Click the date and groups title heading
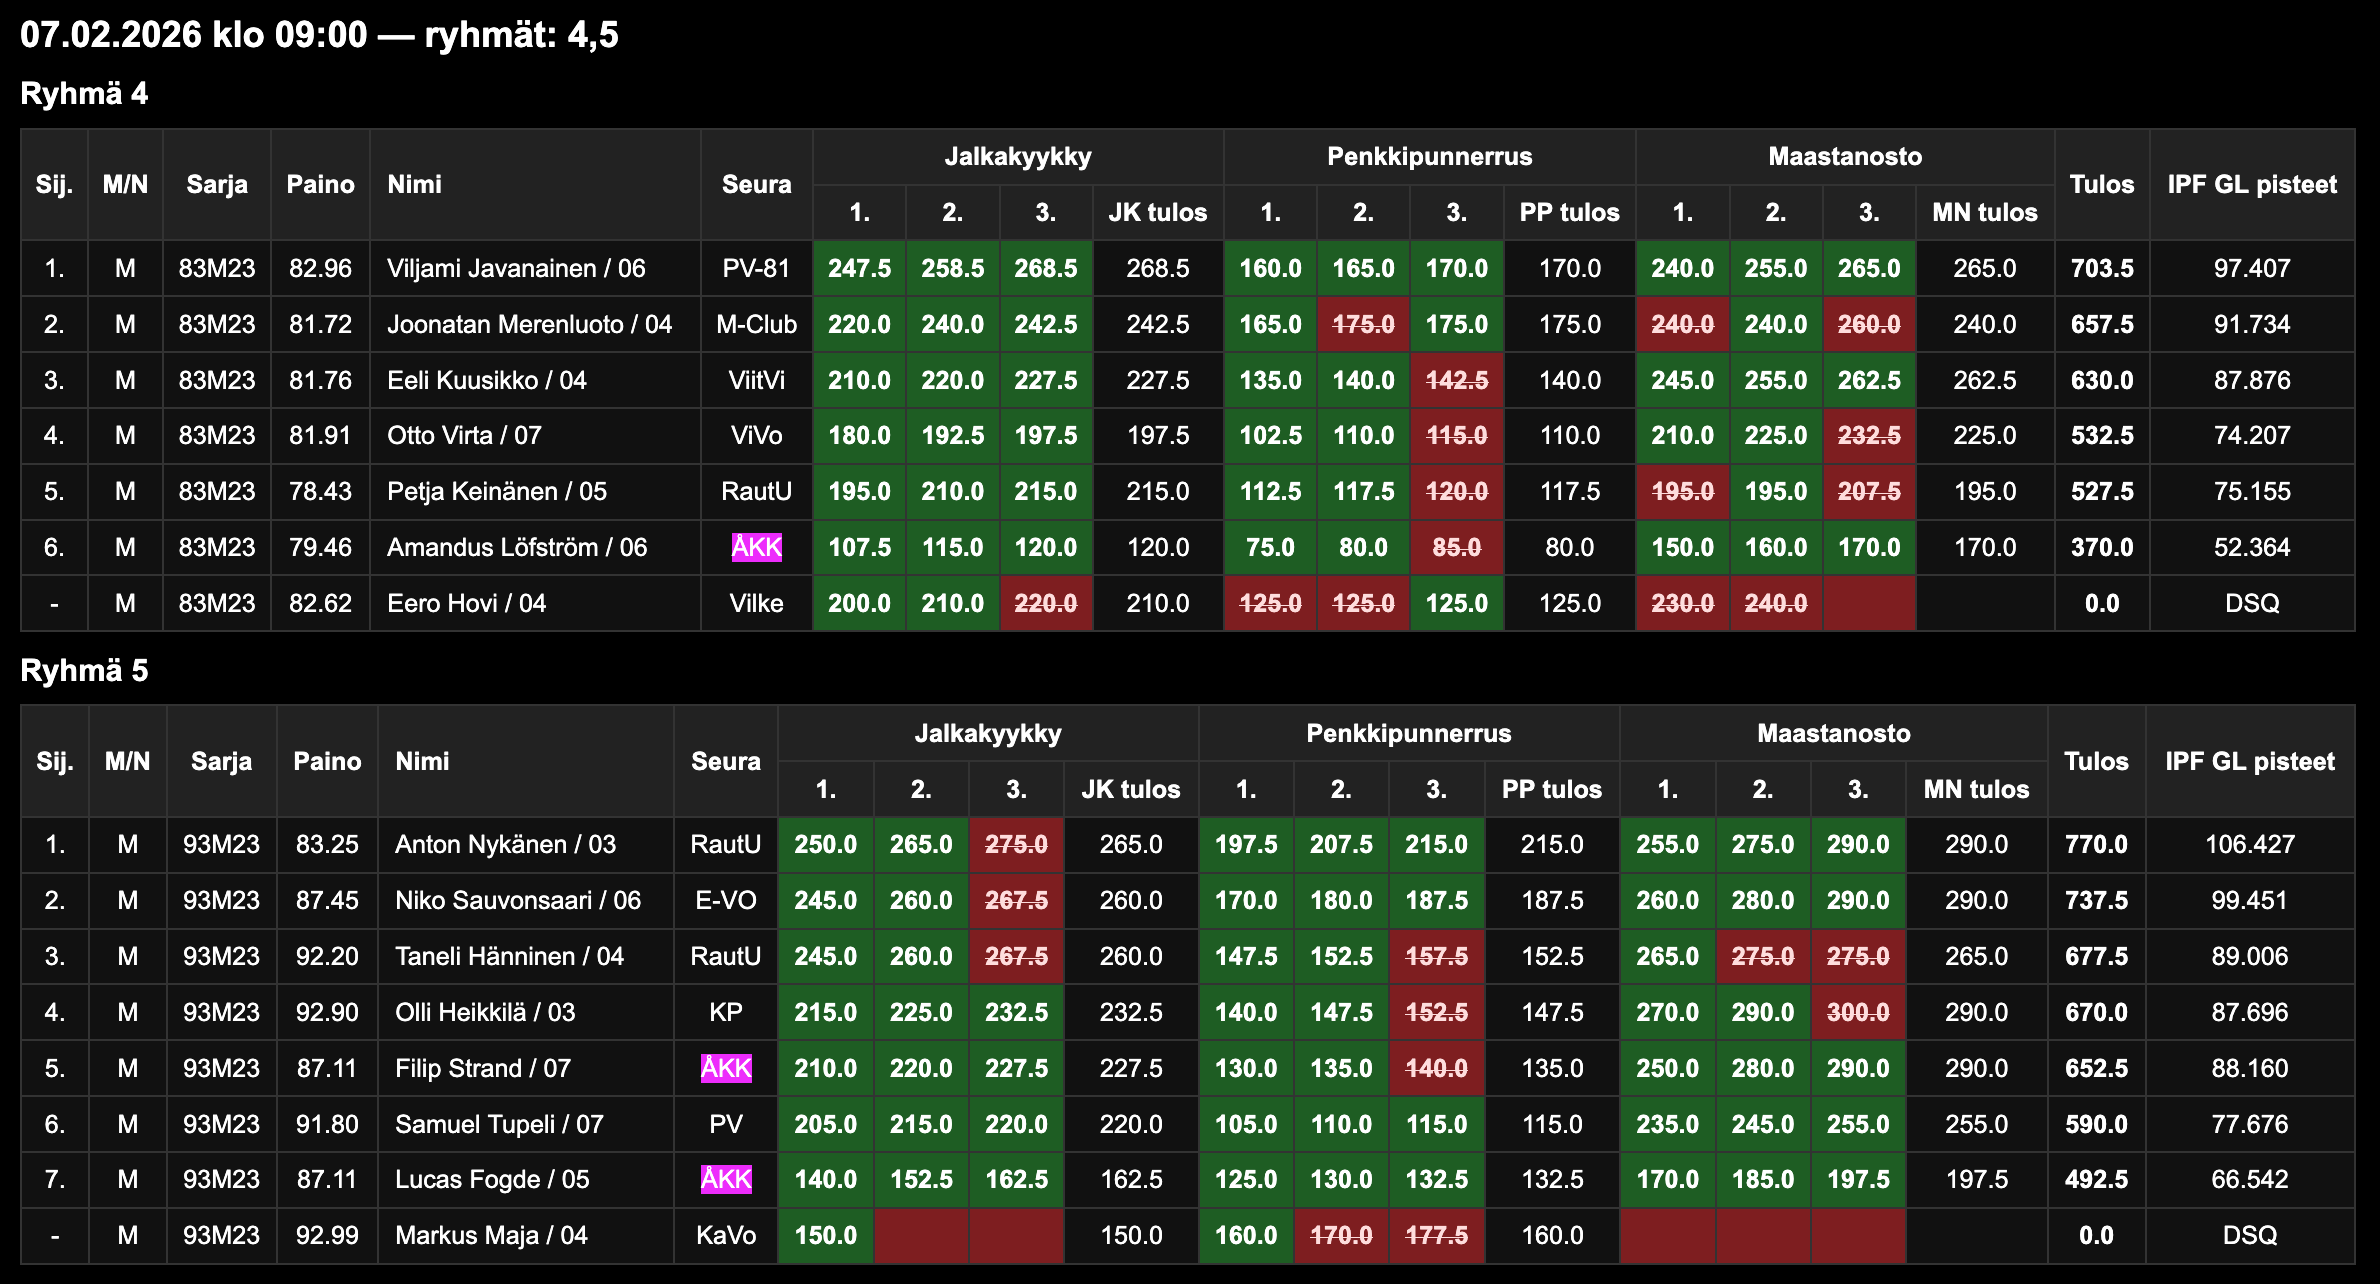 [x=319, y=35]
